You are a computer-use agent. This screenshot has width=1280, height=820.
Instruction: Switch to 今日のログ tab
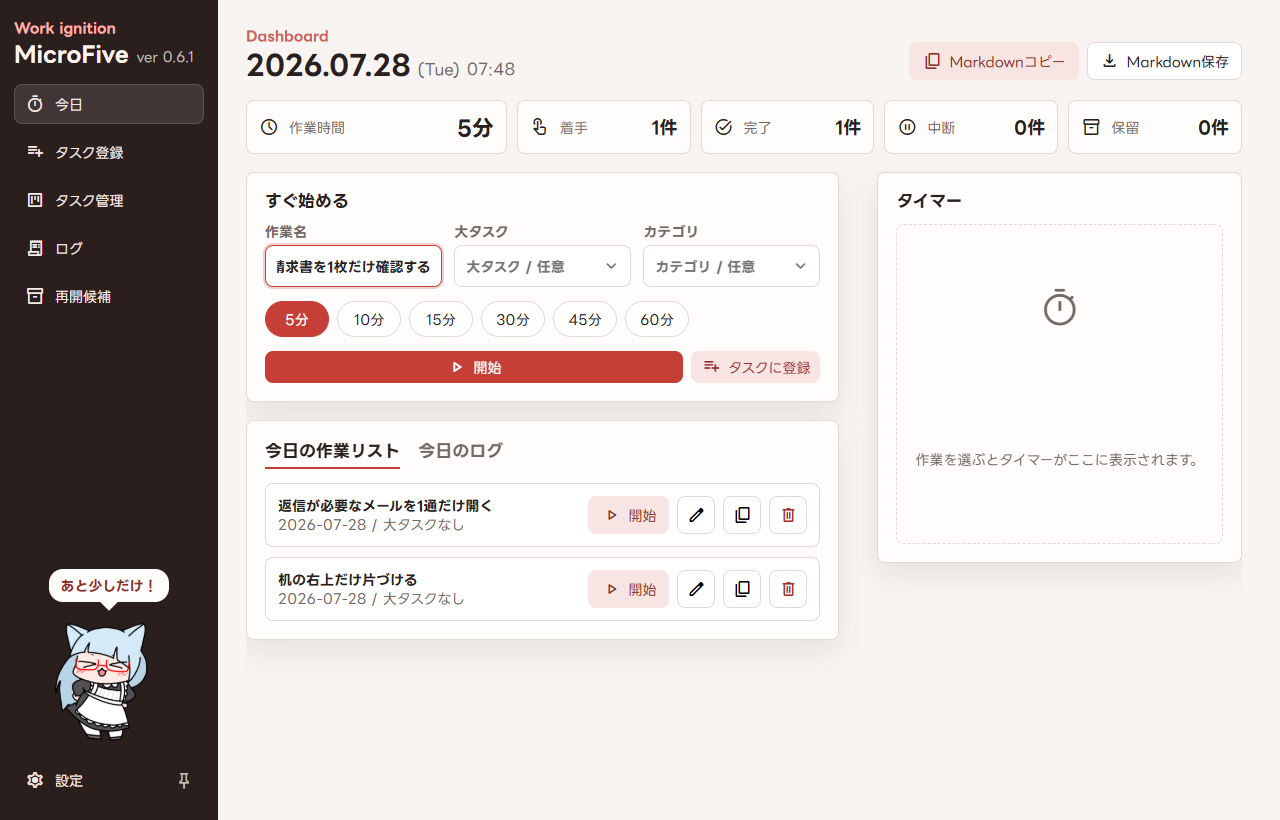click(x=460, y=451)
